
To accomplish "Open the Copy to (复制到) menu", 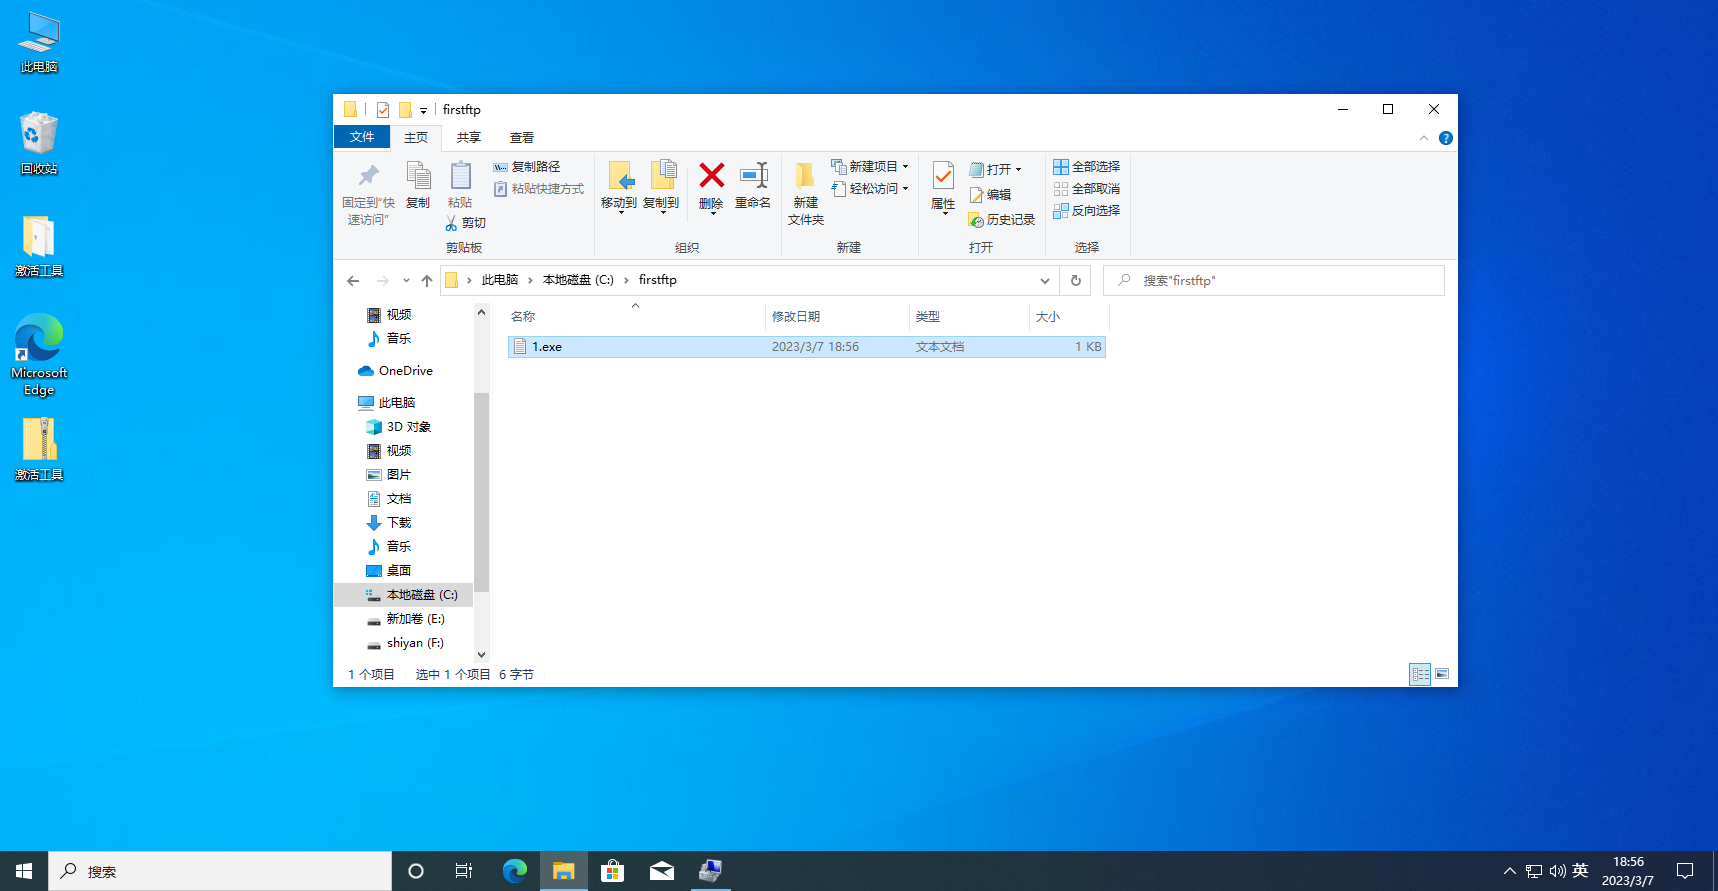I will click(x=661, y=187).
